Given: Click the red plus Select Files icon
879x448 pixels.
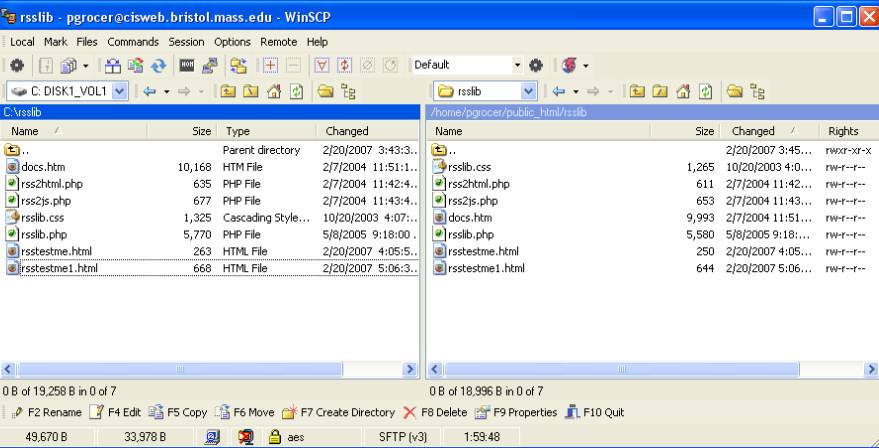Looking at the screenshot, I should [x=271, y=66].
